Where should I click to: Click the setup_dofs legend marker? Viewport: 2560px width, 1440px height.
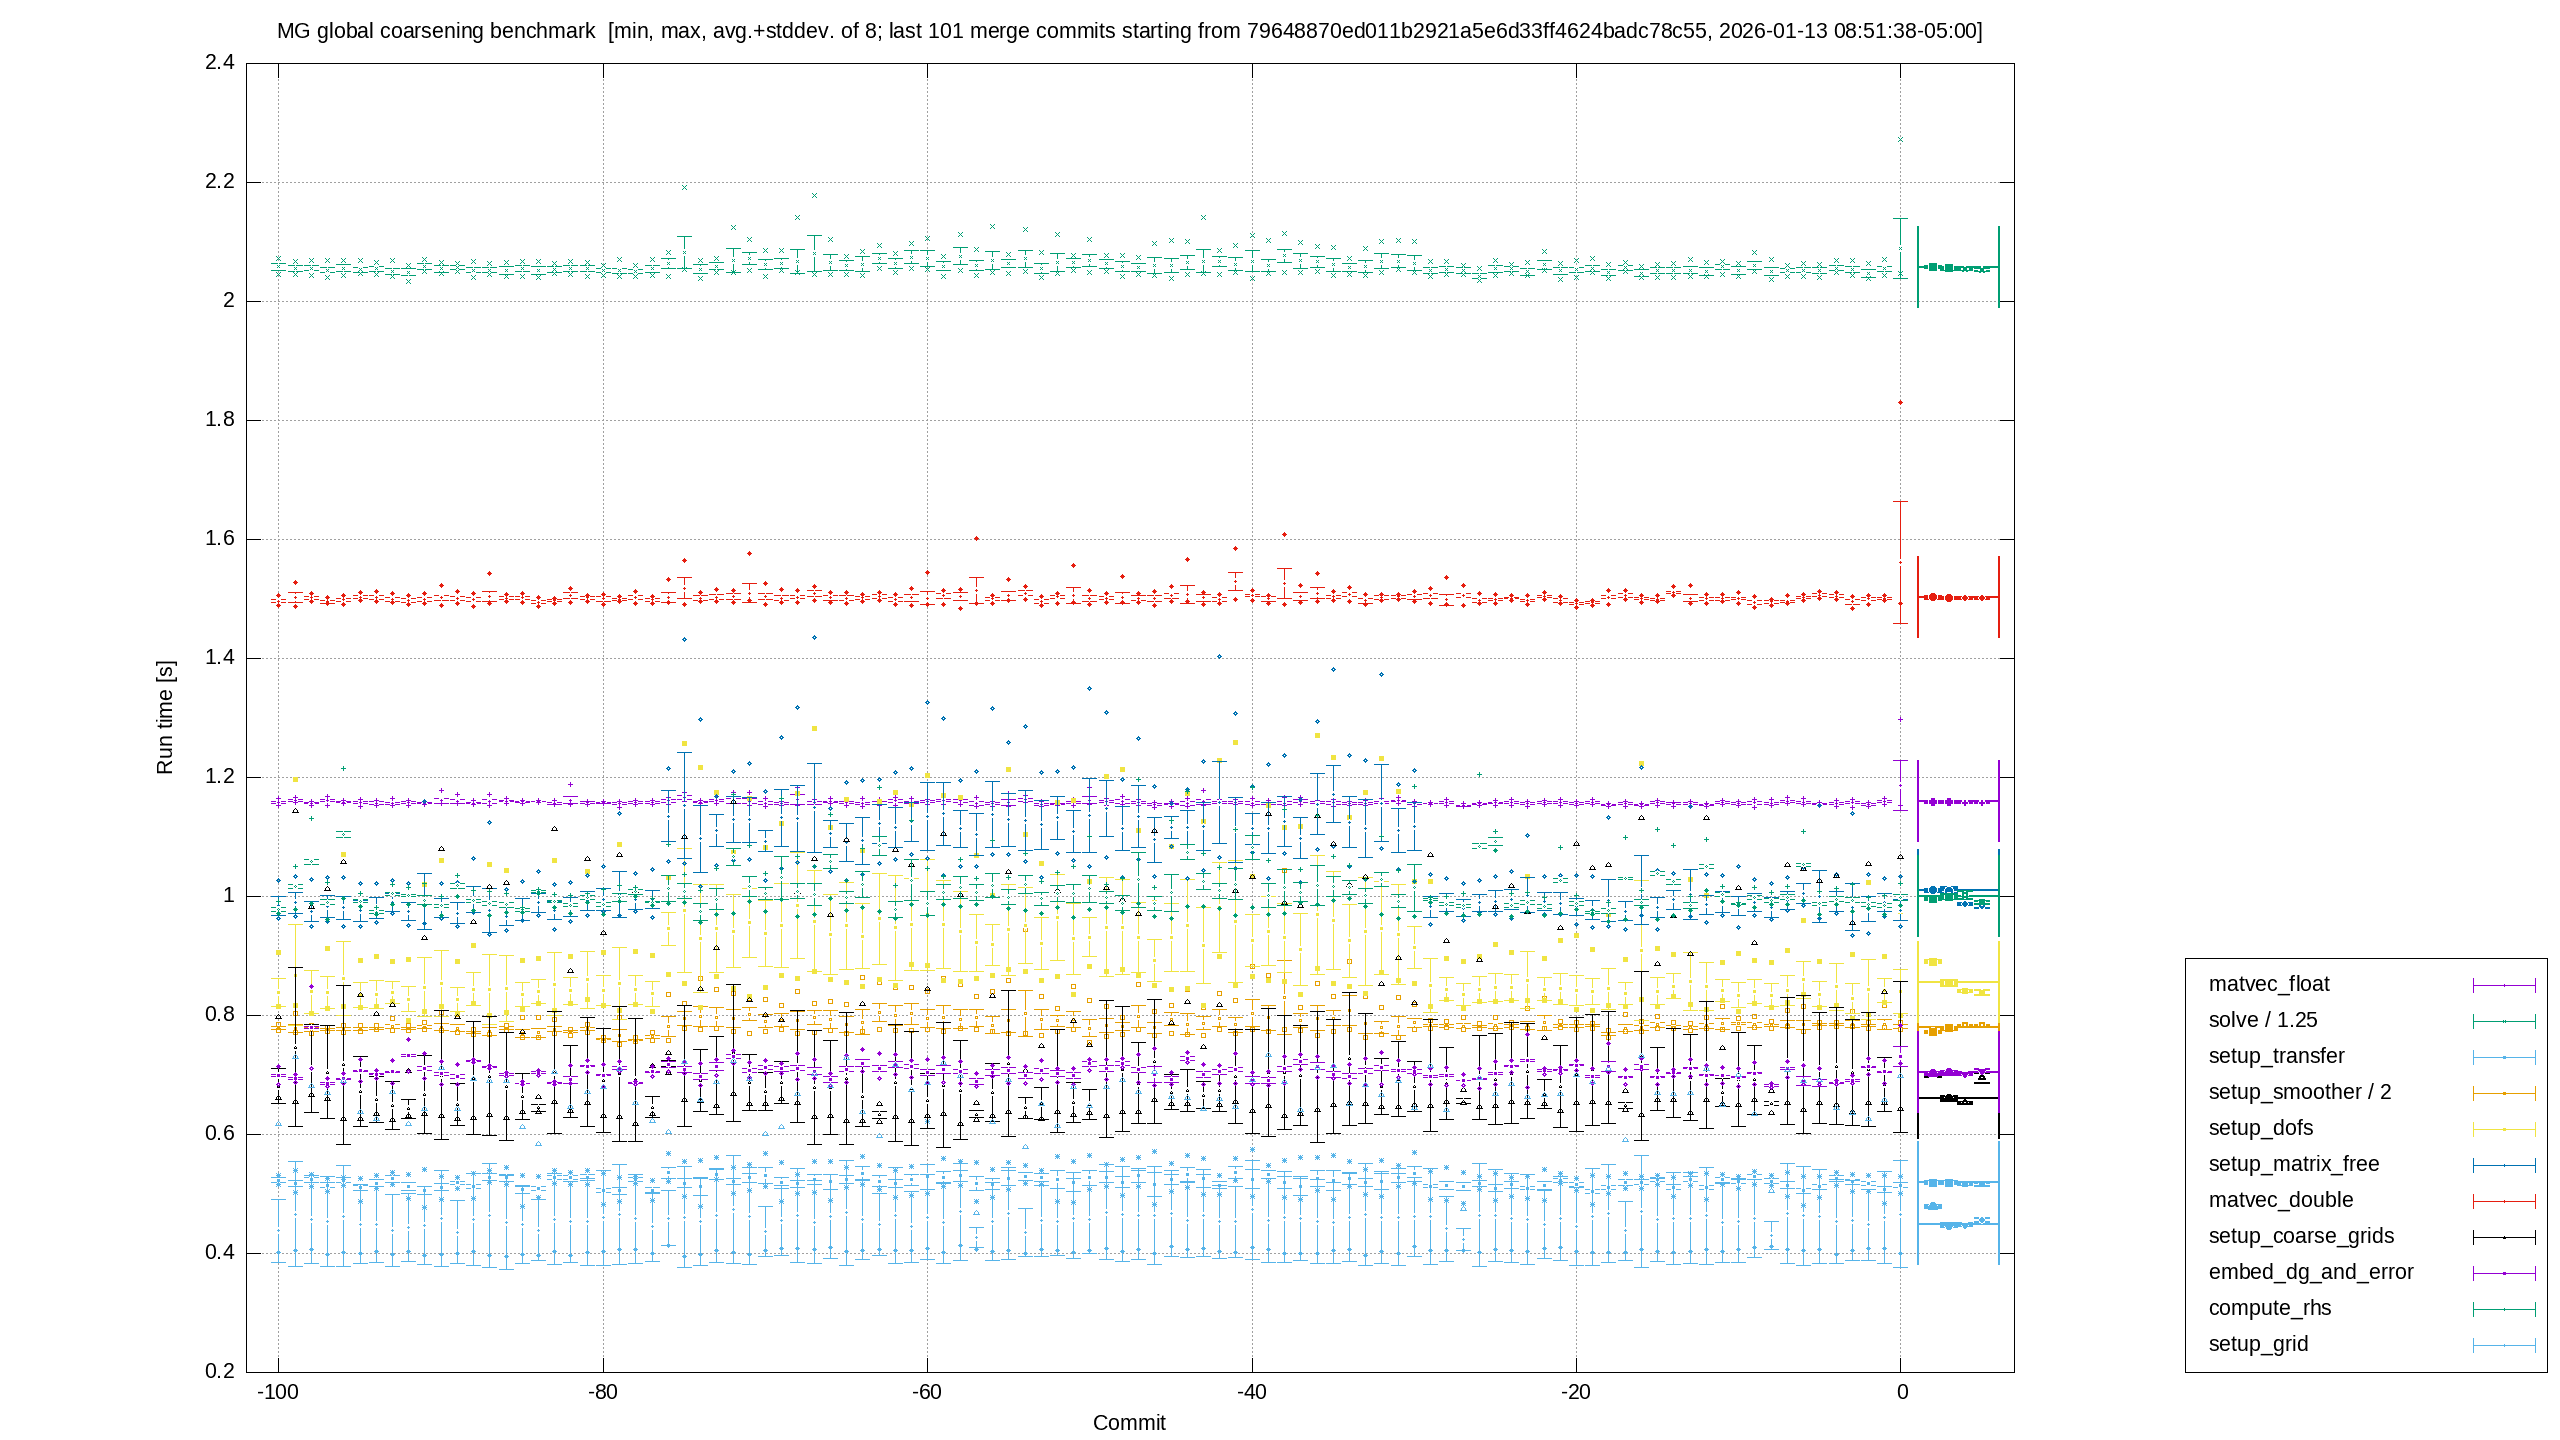pos(2504,1129)
